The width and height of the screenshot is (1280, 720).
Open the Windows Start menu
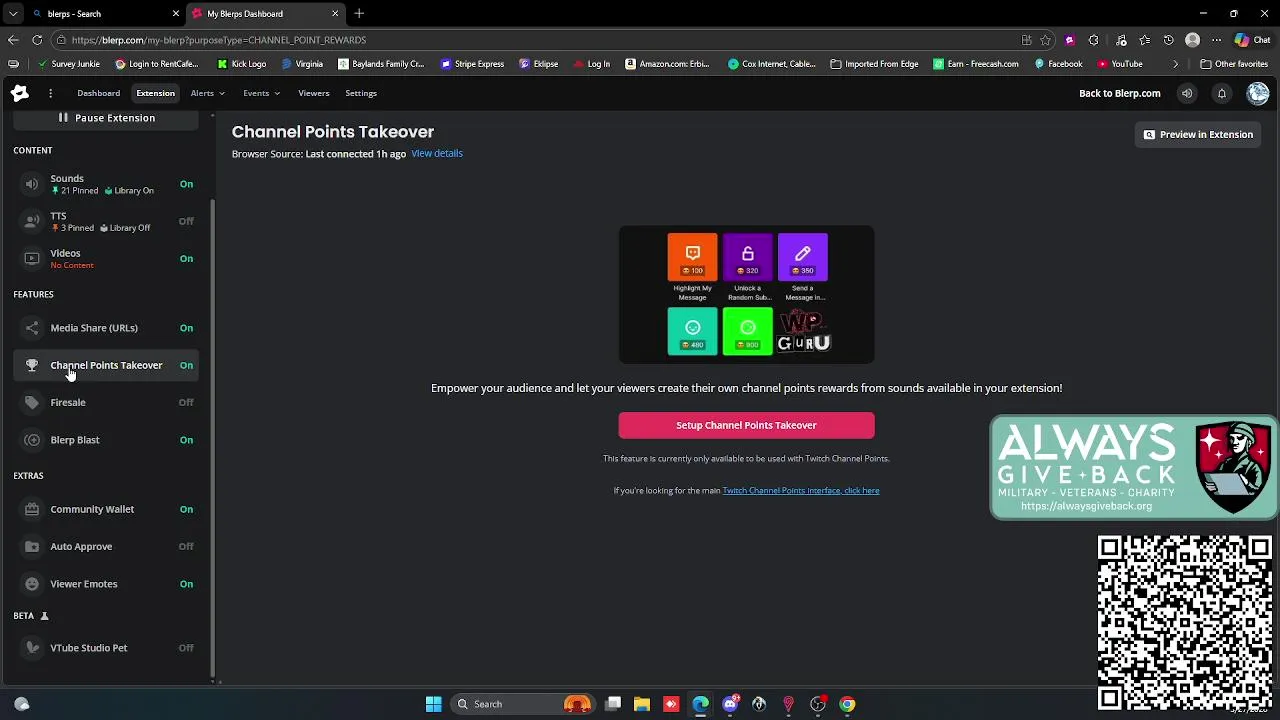[433, 704]
